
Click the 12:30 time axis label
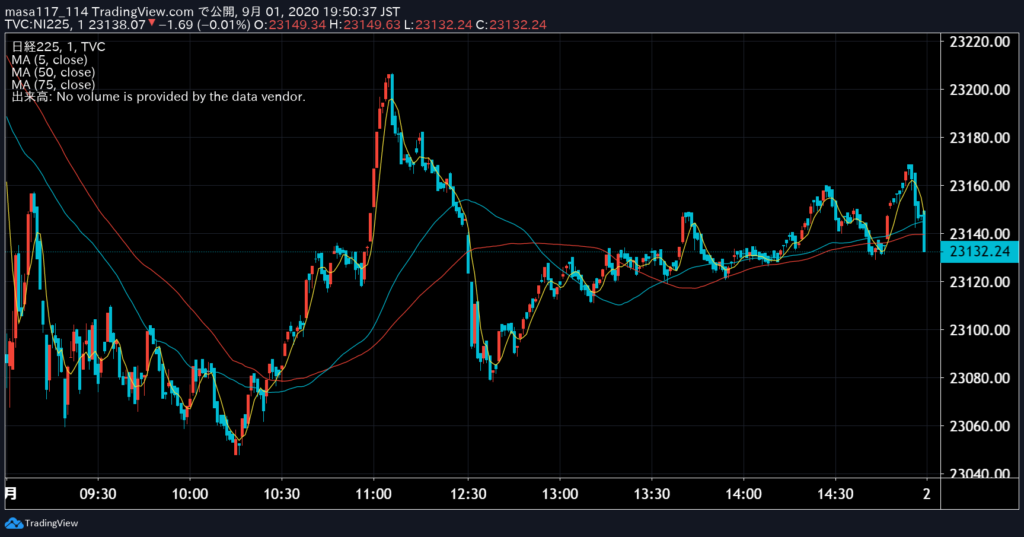(x=468, y=494)
